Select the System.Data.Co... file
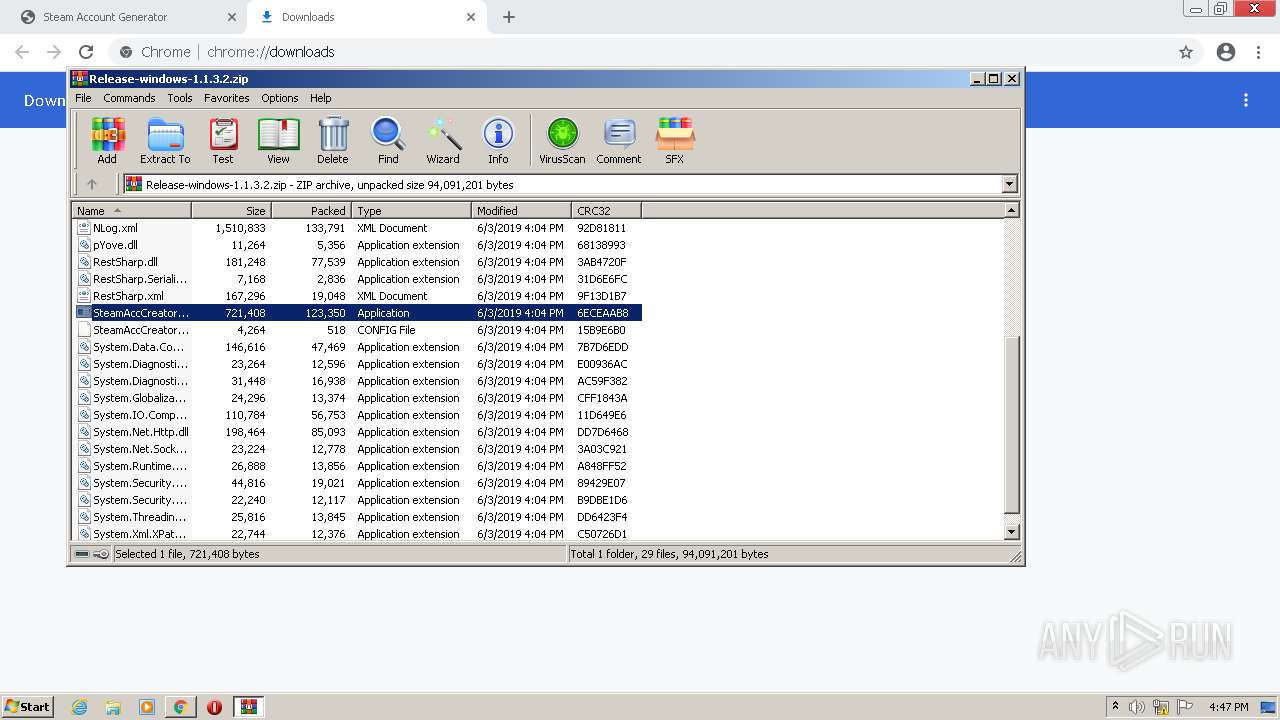 [358, 347]
